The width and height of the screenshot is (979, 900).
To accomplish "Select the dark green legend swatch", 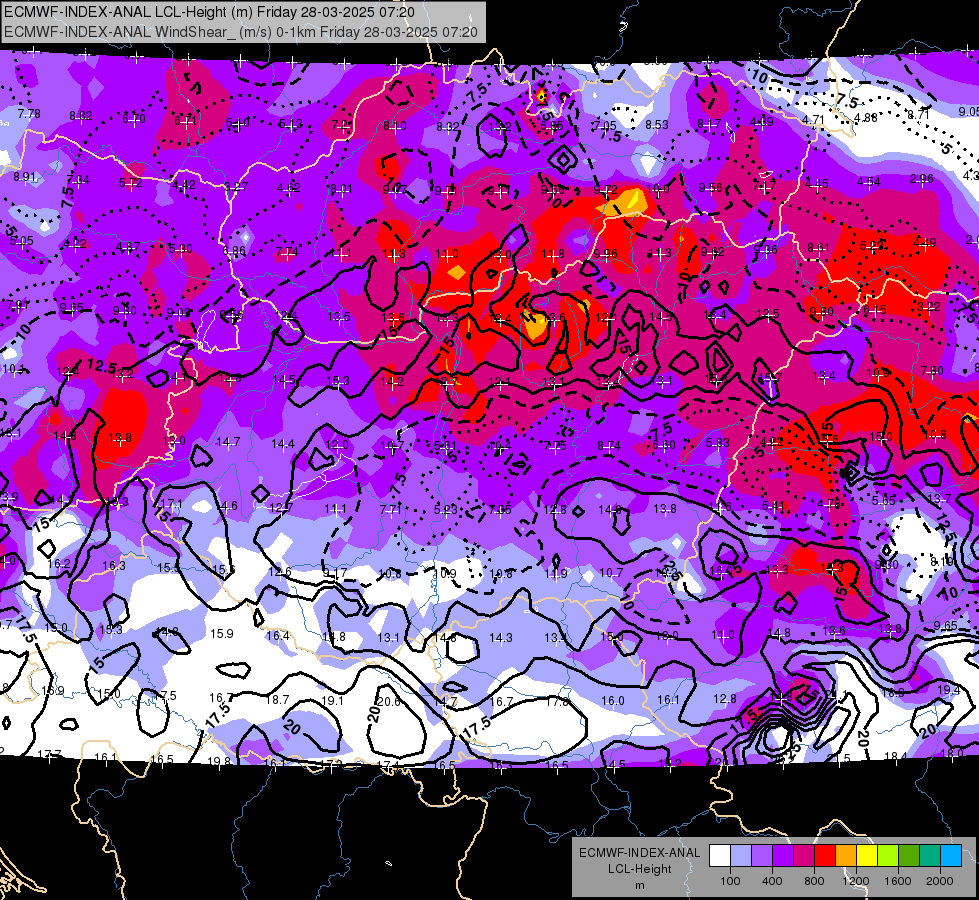I will click(x=909, y=856).
